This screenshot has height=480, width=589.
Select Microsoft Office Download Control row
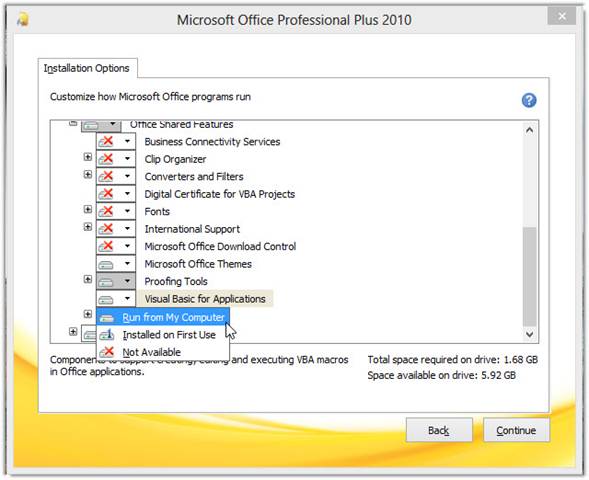point(220,246)
